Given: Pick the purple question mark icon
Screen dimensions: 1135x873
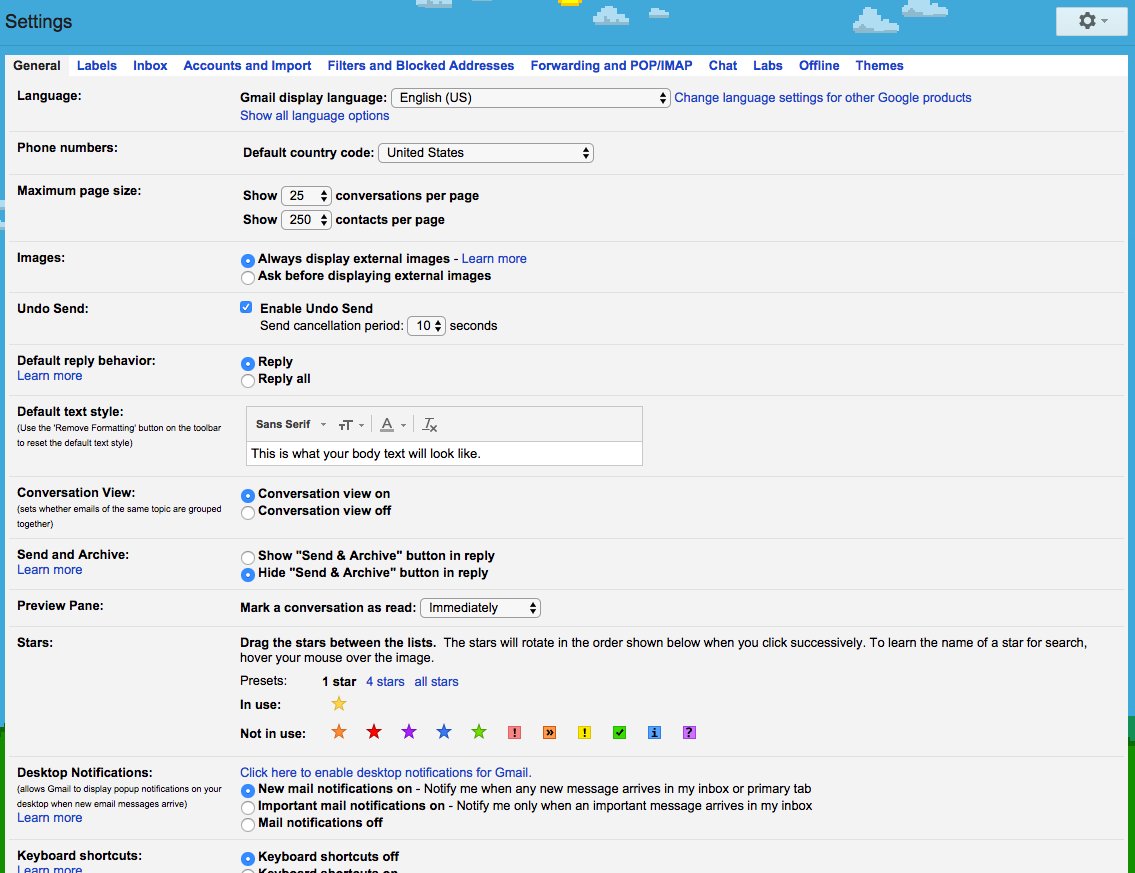Looking at the screenshot, I should tap(689, 733).
